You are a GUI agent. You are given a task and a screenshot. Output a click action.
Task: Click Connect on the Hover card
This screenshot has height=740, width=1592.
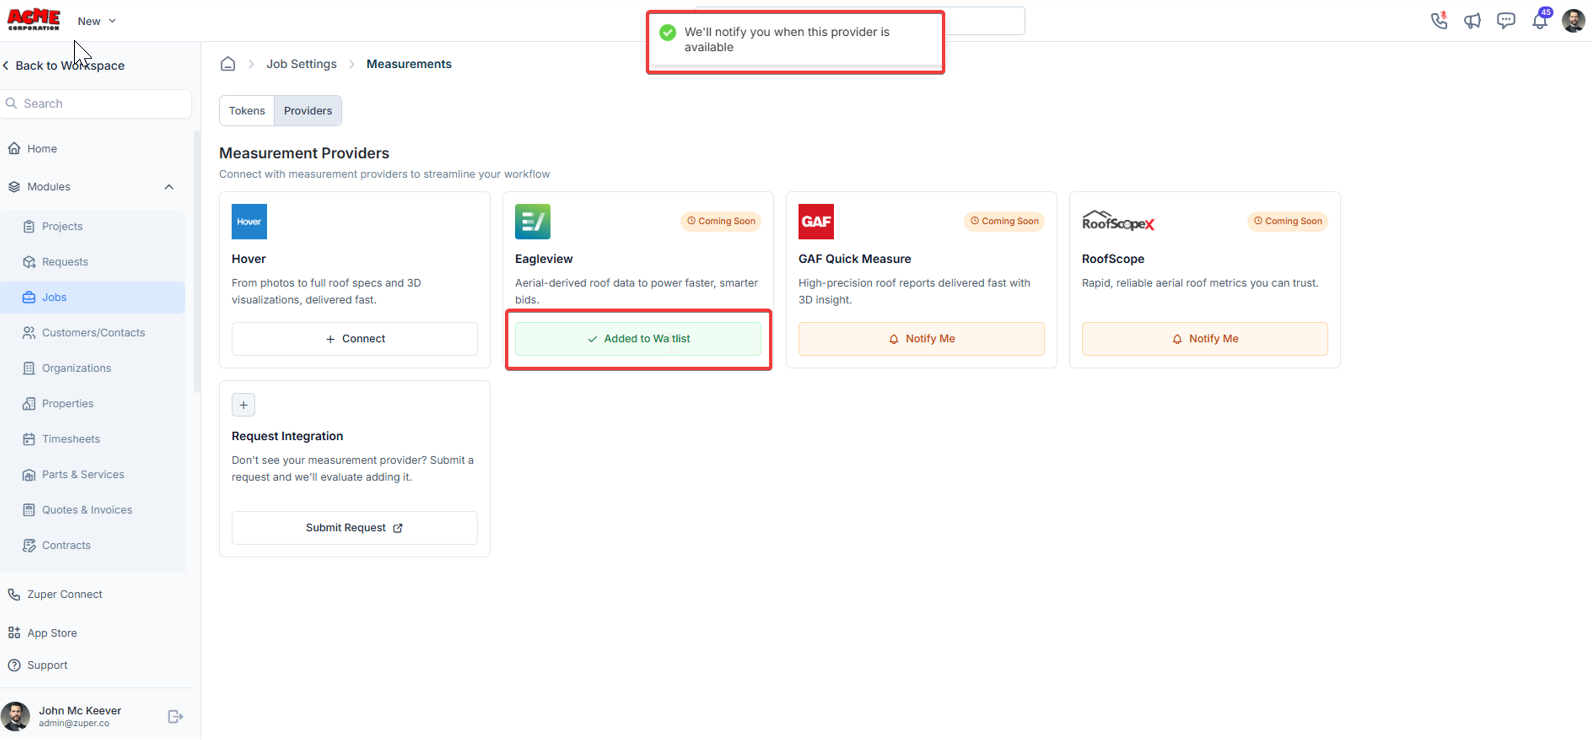355,339
